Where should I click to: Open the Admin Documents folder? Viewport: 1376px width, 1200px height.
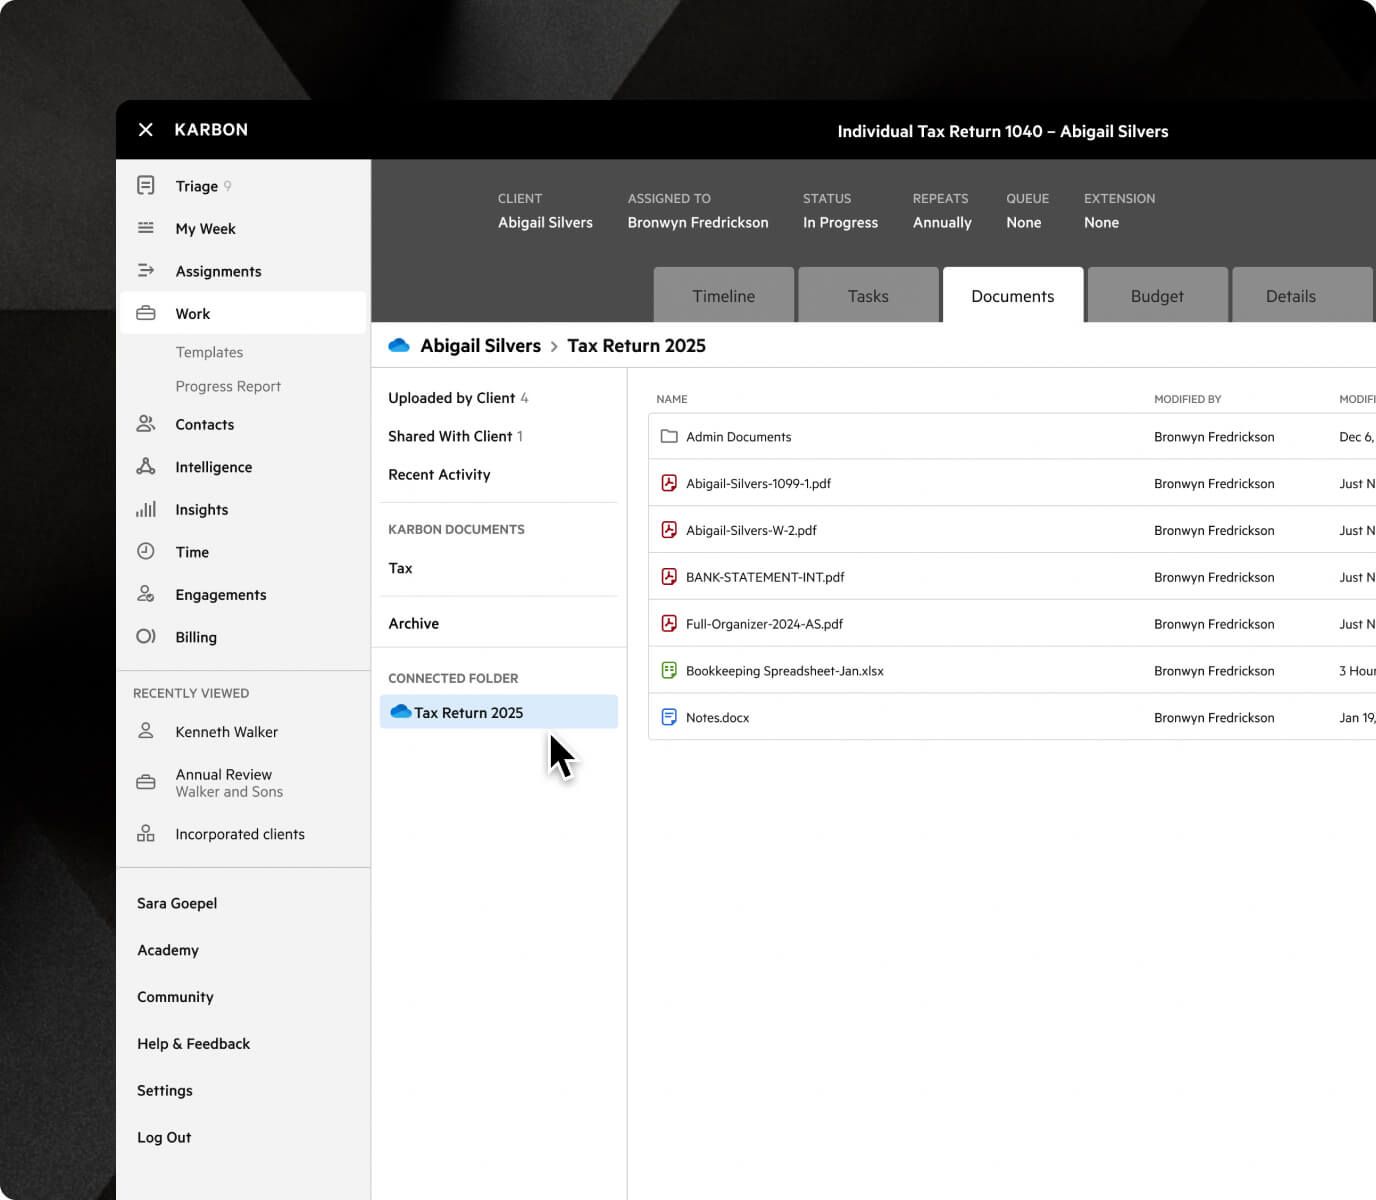[x=738, y=436]
